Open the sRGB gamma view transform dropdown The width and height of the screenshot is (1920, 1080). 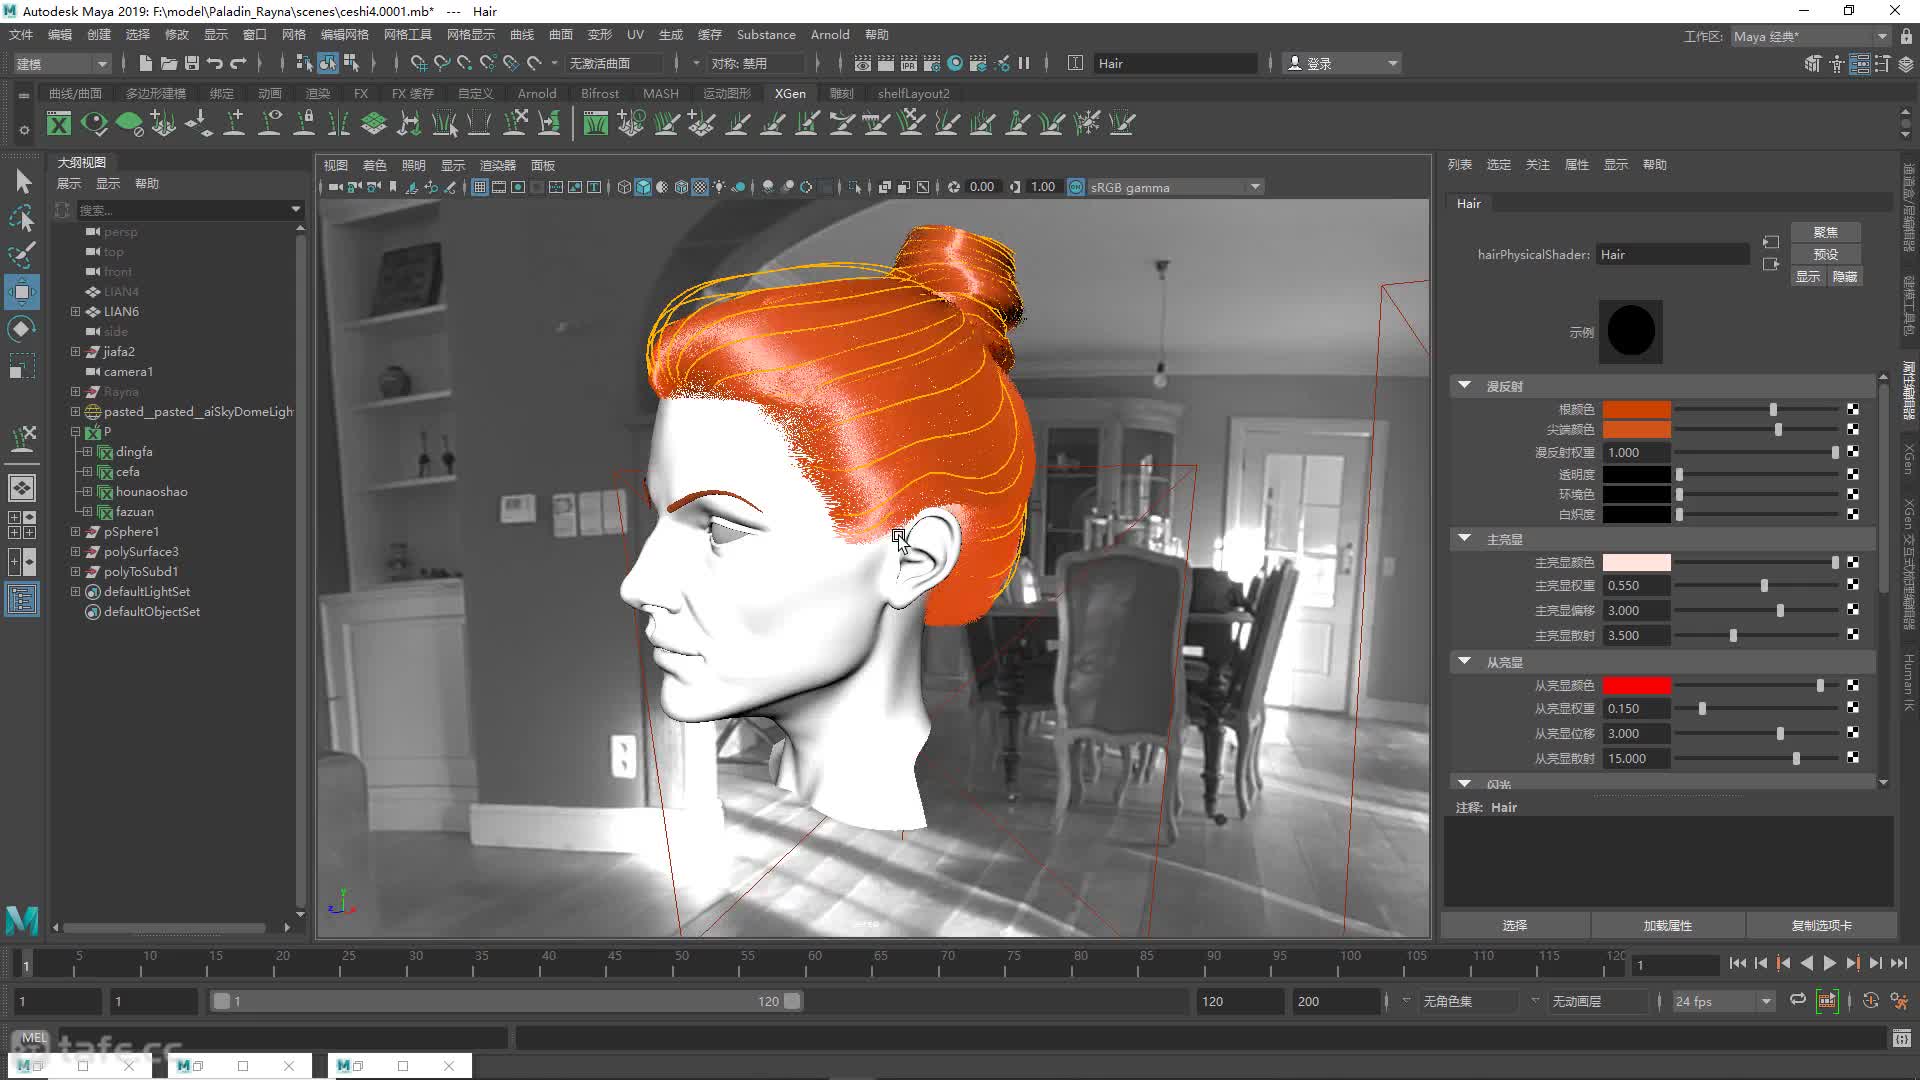1175,187
